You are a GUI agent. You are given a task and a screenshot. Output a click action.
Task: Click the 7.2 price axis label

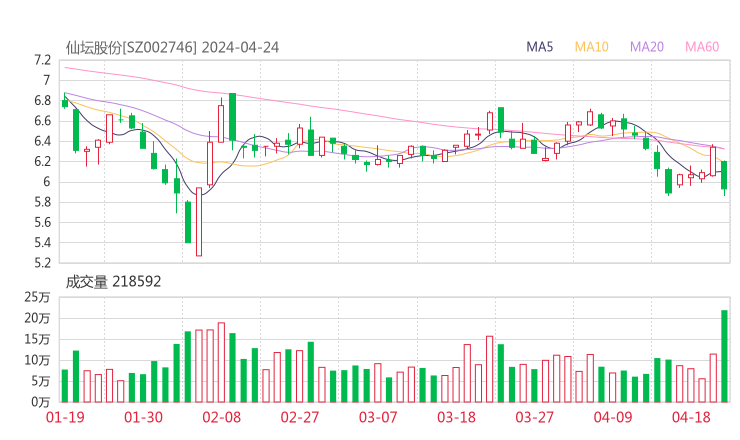point(42,60)
